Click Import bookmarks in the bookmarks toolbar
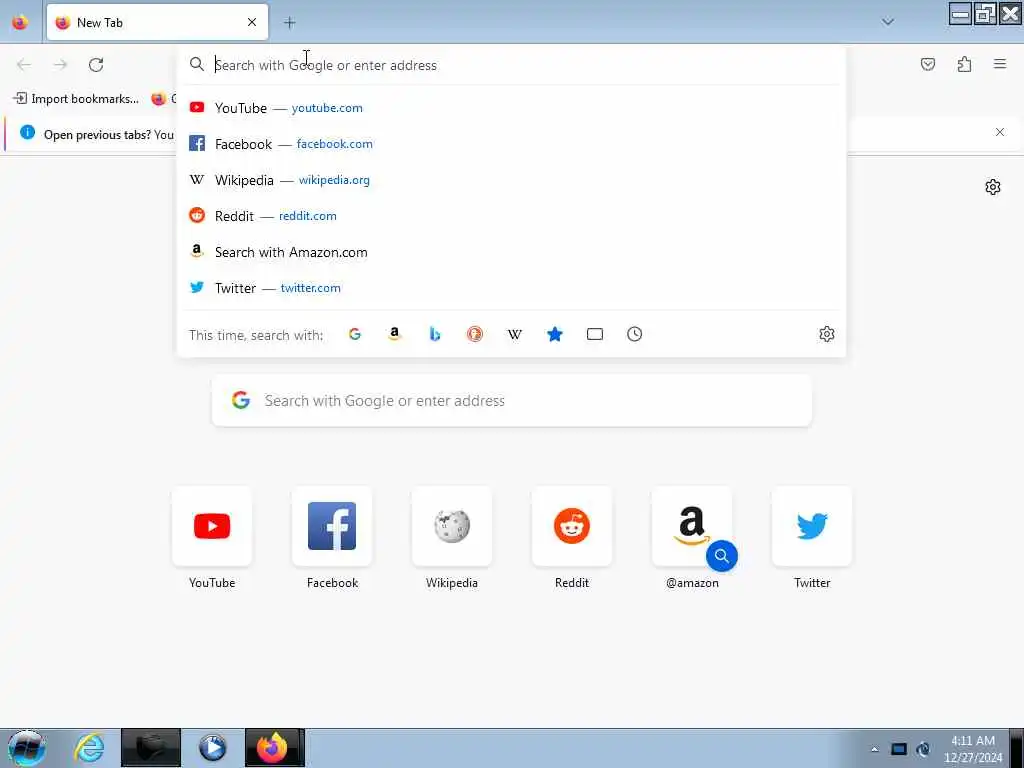This screenshot has width=1024, height=768. [76, 99]
